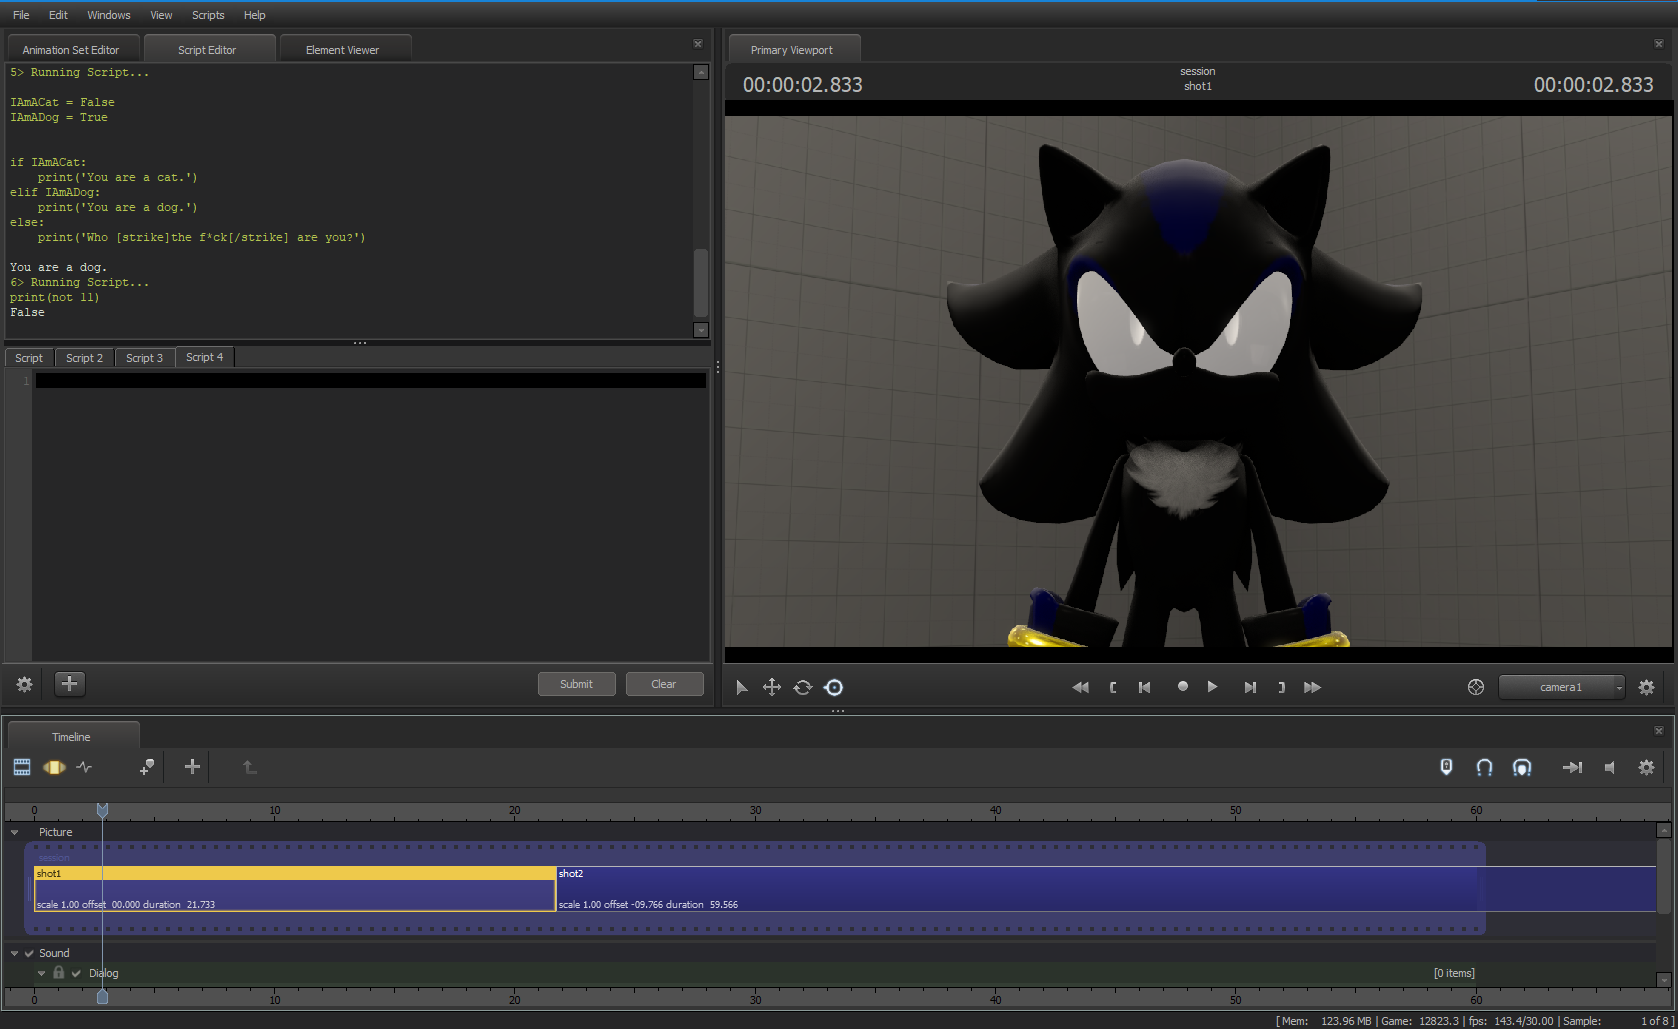This screenshot has width=1678, height=1029.
Task: Click the timeline plus icon
Action: tap(193, 767)
